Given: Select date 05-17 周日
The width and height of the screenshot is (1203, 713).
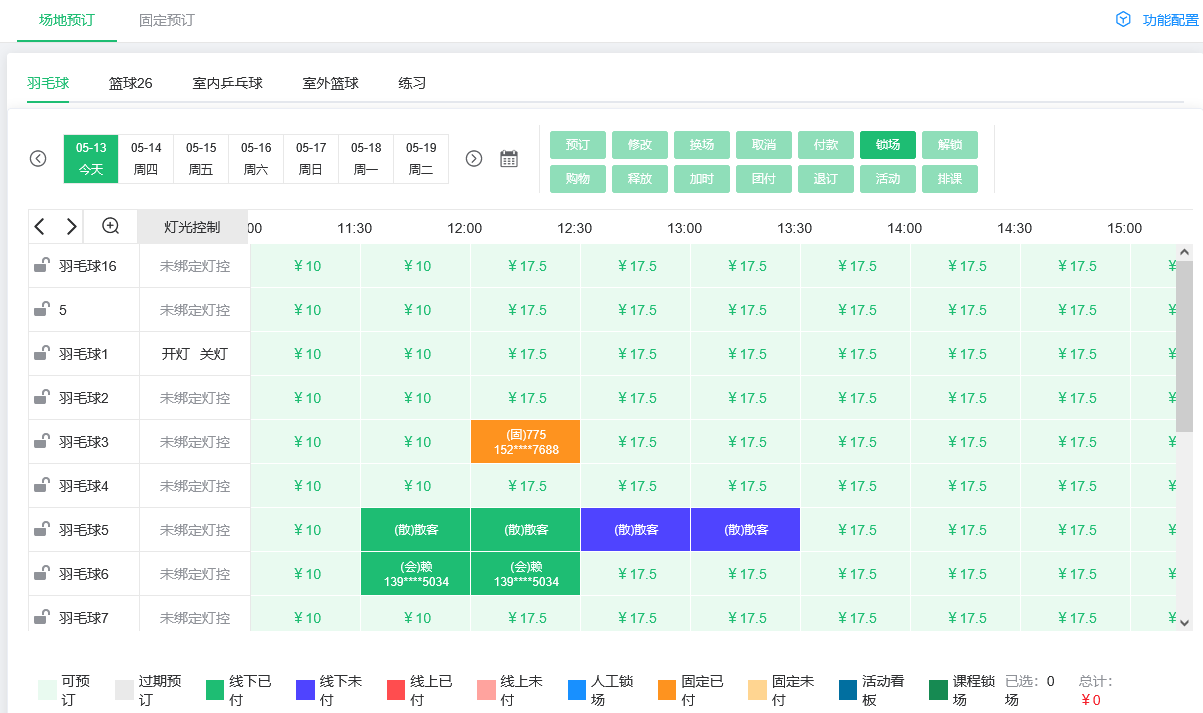Looking at the screenshot, I should tap(311, 159).
